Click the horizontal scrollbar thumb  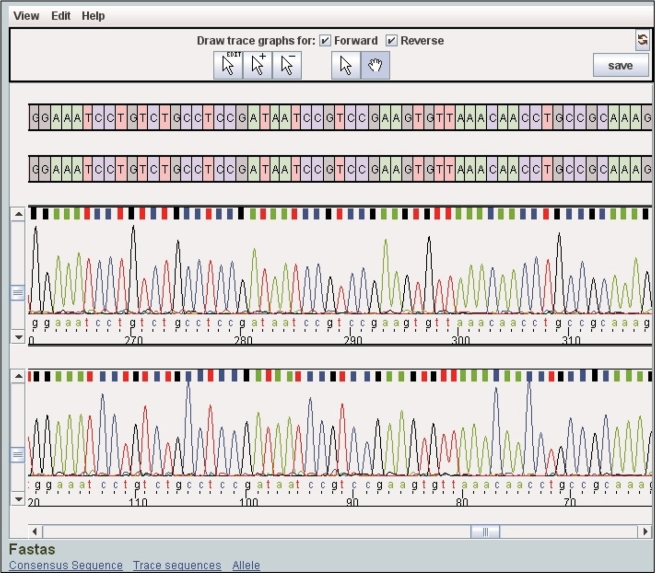pyautogui.click(x=485, y=532)
